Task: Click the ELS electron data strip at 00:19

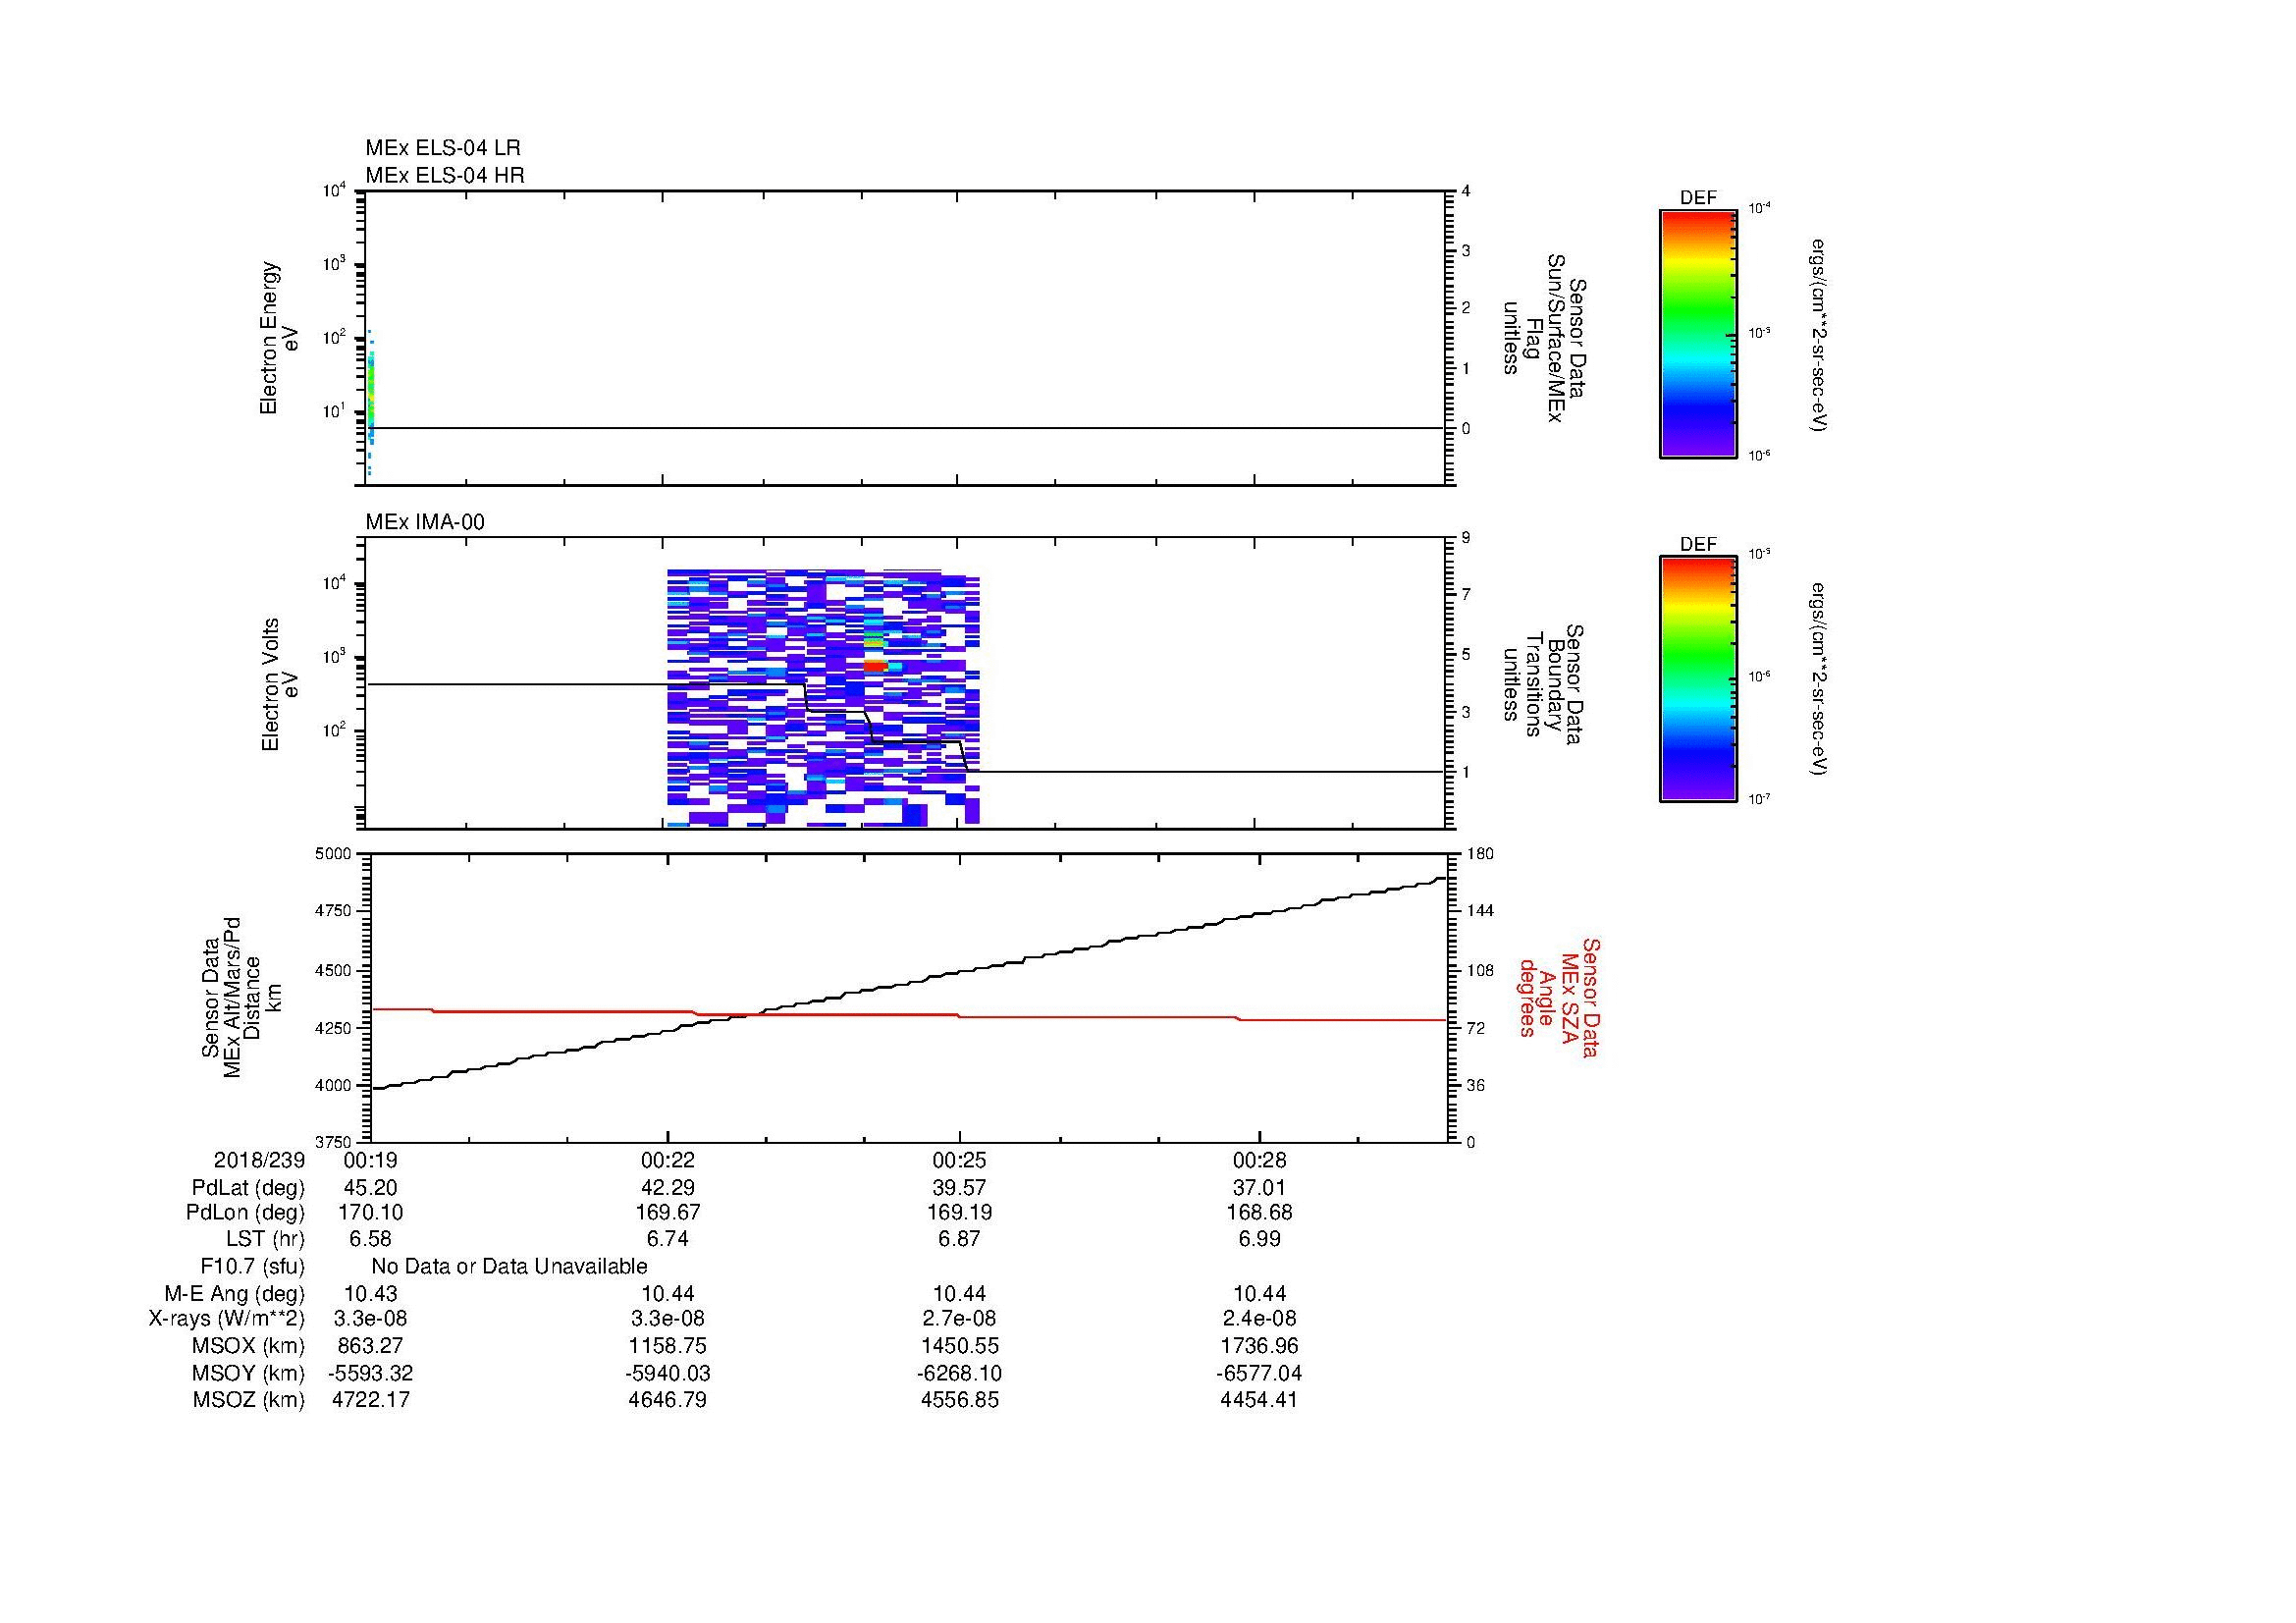Action: pyautogui.click(x=370, y=400)
